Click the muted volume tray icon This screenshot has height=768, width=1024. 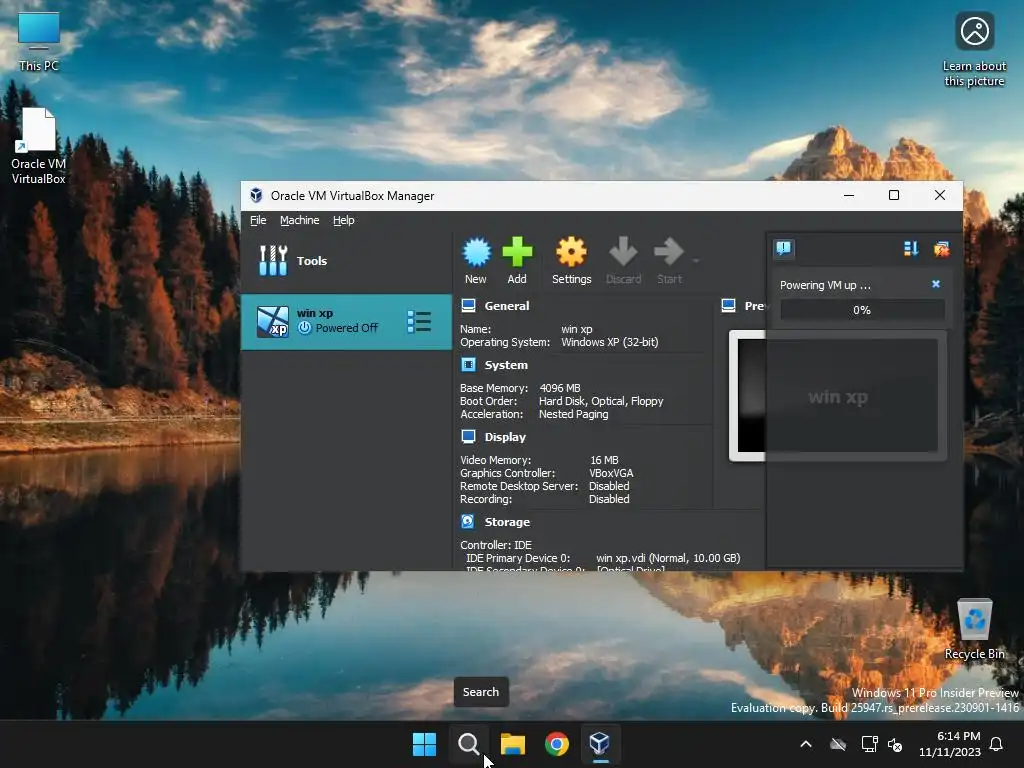(x=895, y=744)
